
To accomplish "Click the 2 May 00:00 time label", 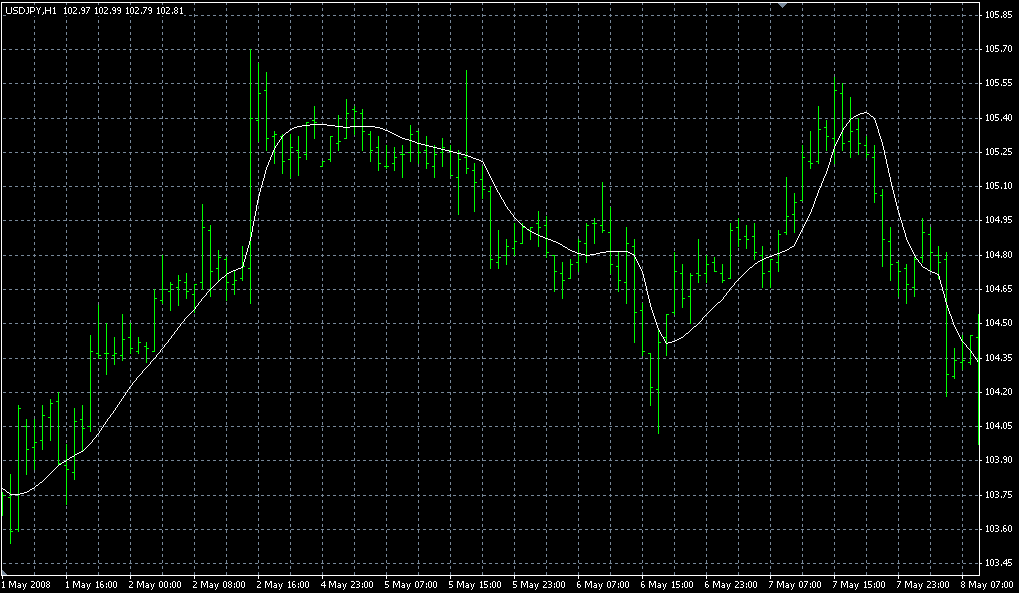I will pyautogui.click(x=156, y=584).
